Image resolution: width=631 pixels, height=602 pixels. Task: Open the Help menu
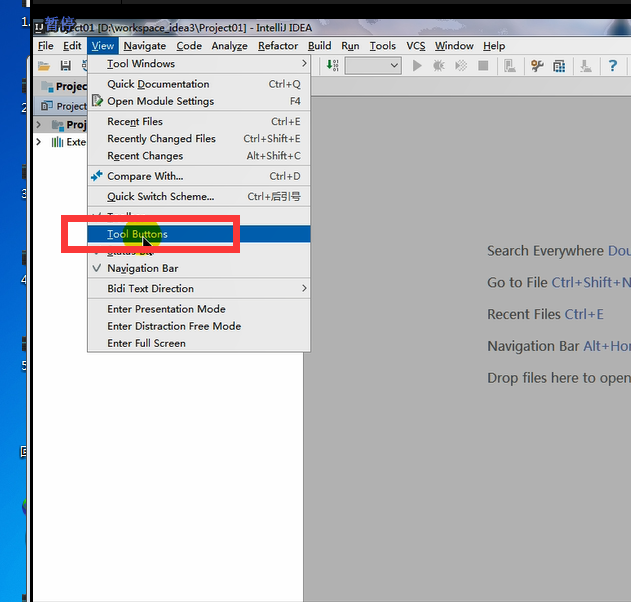pyautogui.click(x=494, y=46)
